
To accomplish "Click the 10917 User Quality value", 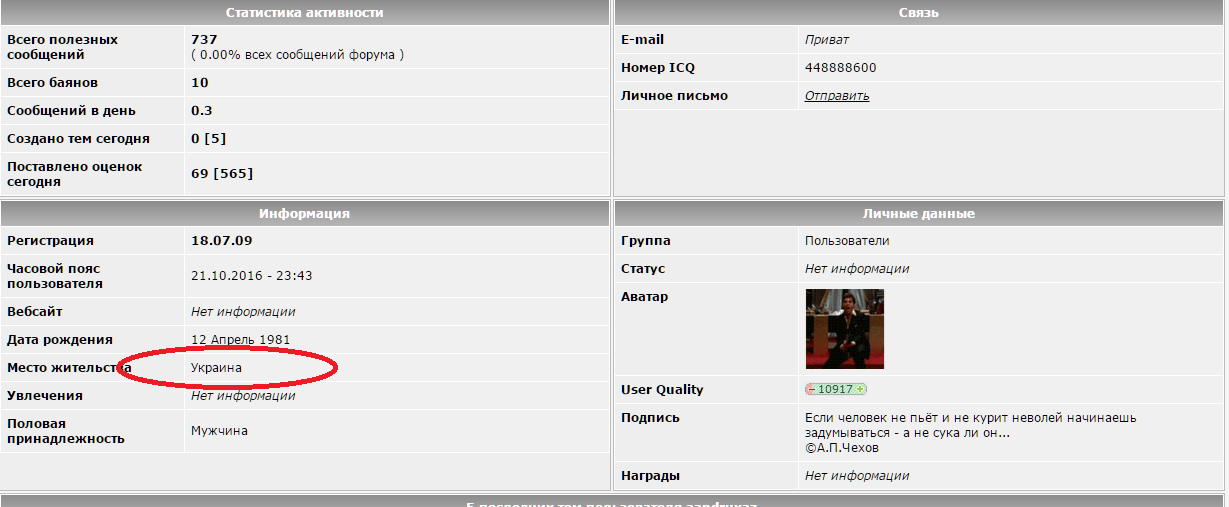I will point(836,389).
